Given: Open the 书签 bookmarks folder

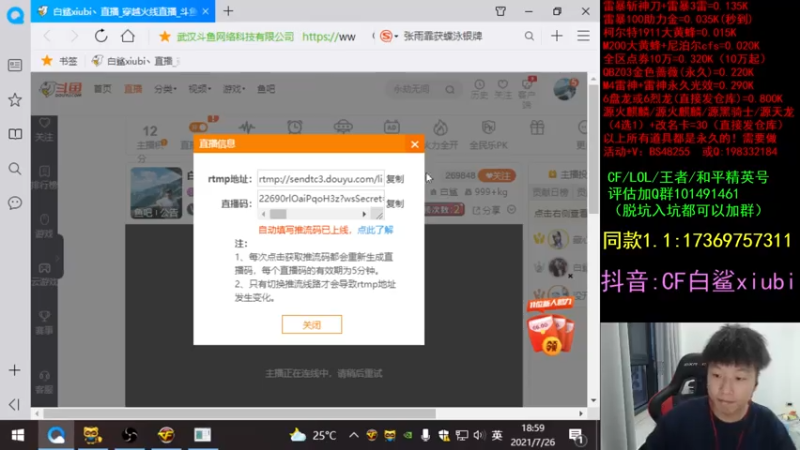Looking at the screenshot, I should click(x=60, y=61).
